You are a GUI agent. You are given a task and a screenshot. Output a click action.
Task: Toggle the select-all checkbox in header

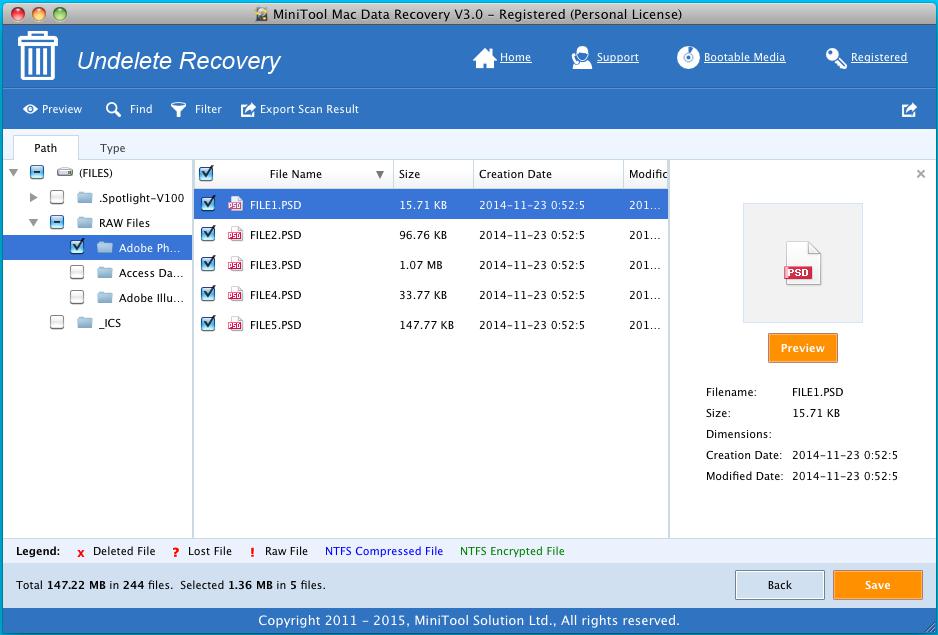click(206, 174)
